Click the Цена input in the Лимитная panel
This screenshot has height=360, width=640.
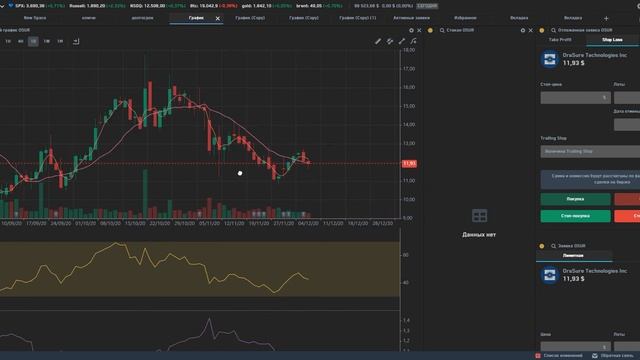[x=576, y=347]
